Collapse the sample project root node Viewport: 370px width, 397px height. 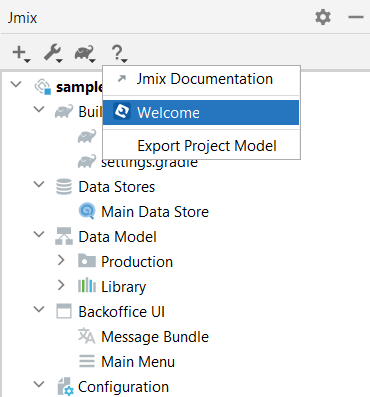[16, 84]
